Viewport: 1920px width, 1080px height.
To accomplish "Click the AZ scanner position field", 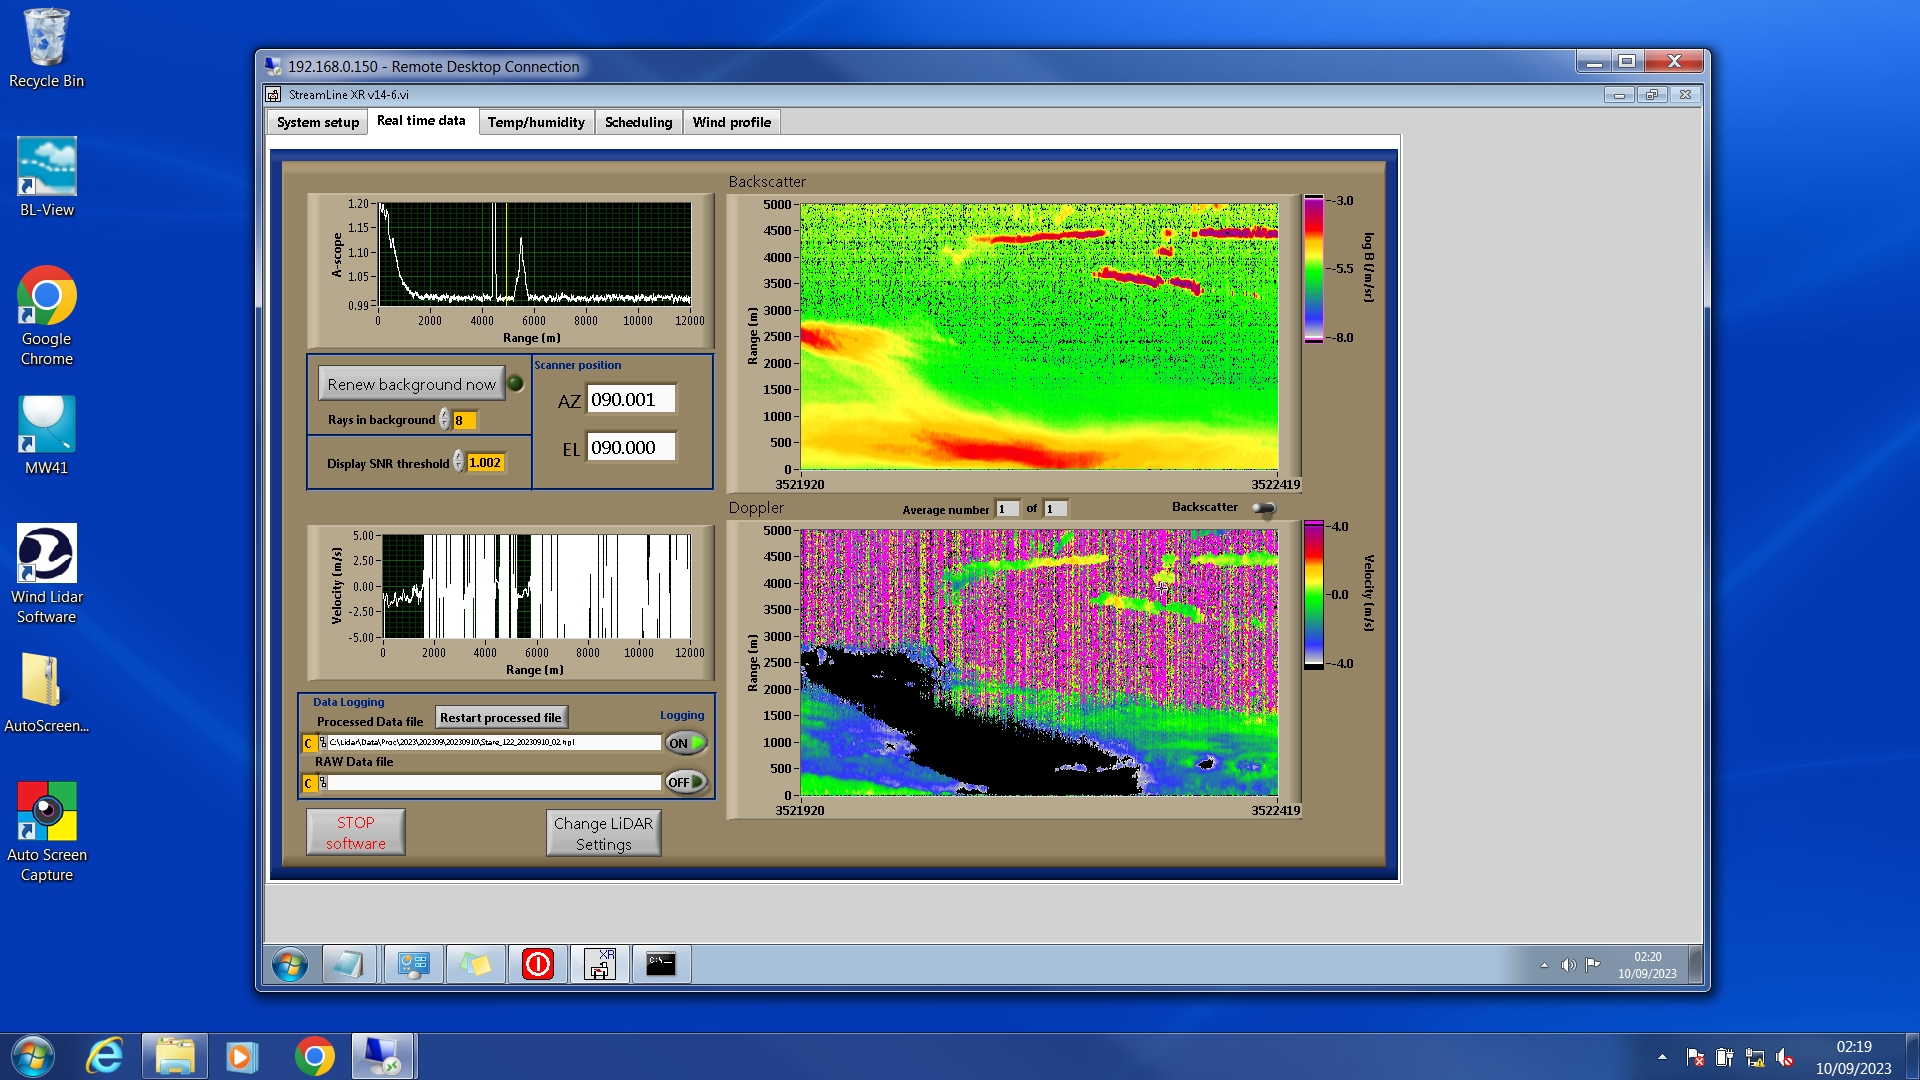I will point(630,399).
